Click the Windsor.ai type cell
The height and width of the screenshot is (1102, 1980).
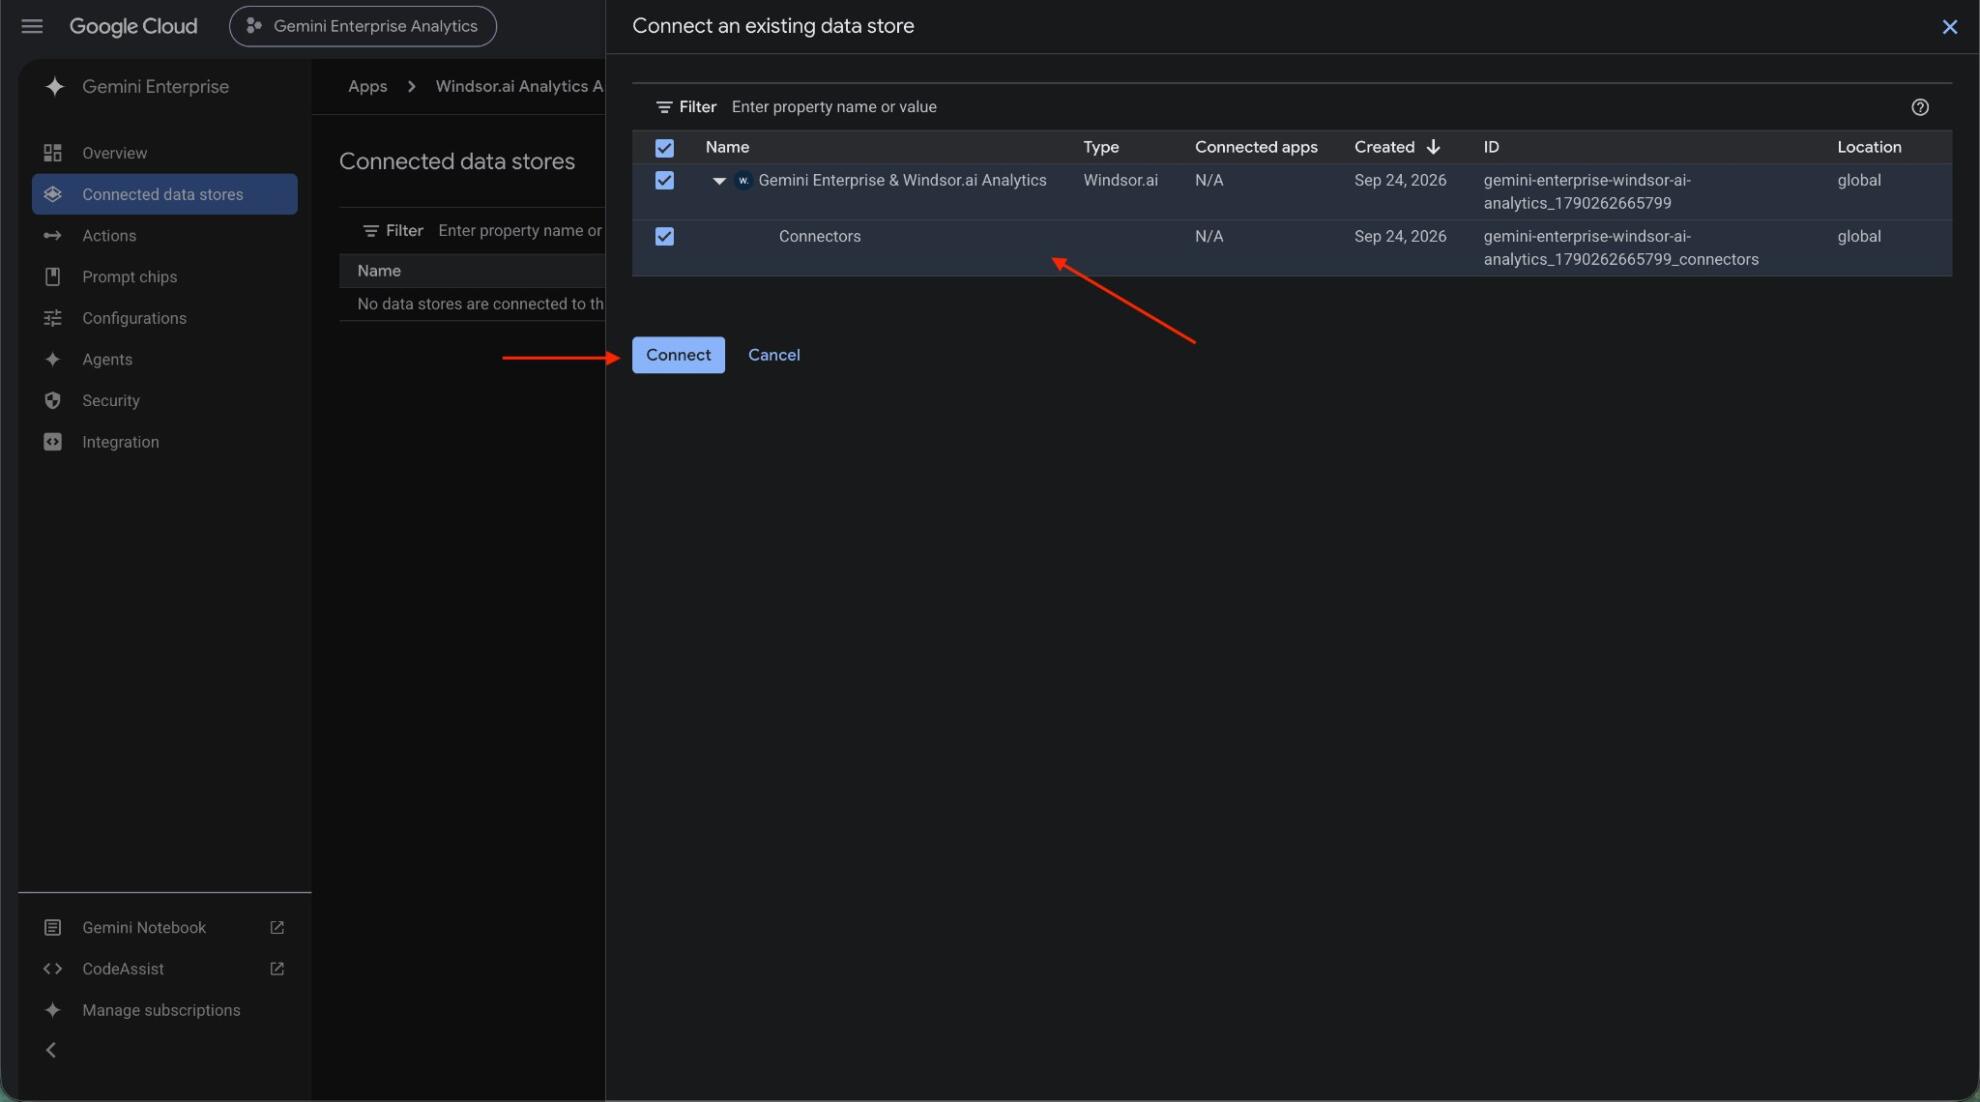pos(1120,181)
